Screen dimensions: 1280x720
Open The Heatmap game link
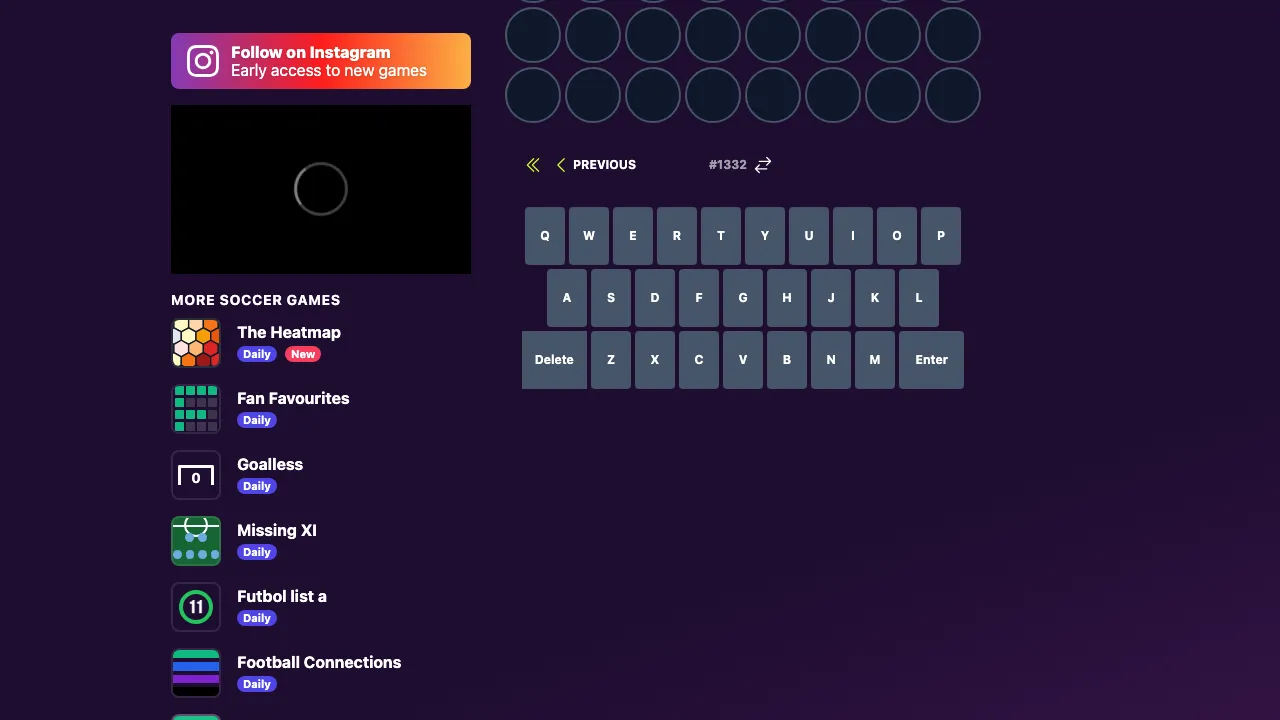click(x=289, y=332)
